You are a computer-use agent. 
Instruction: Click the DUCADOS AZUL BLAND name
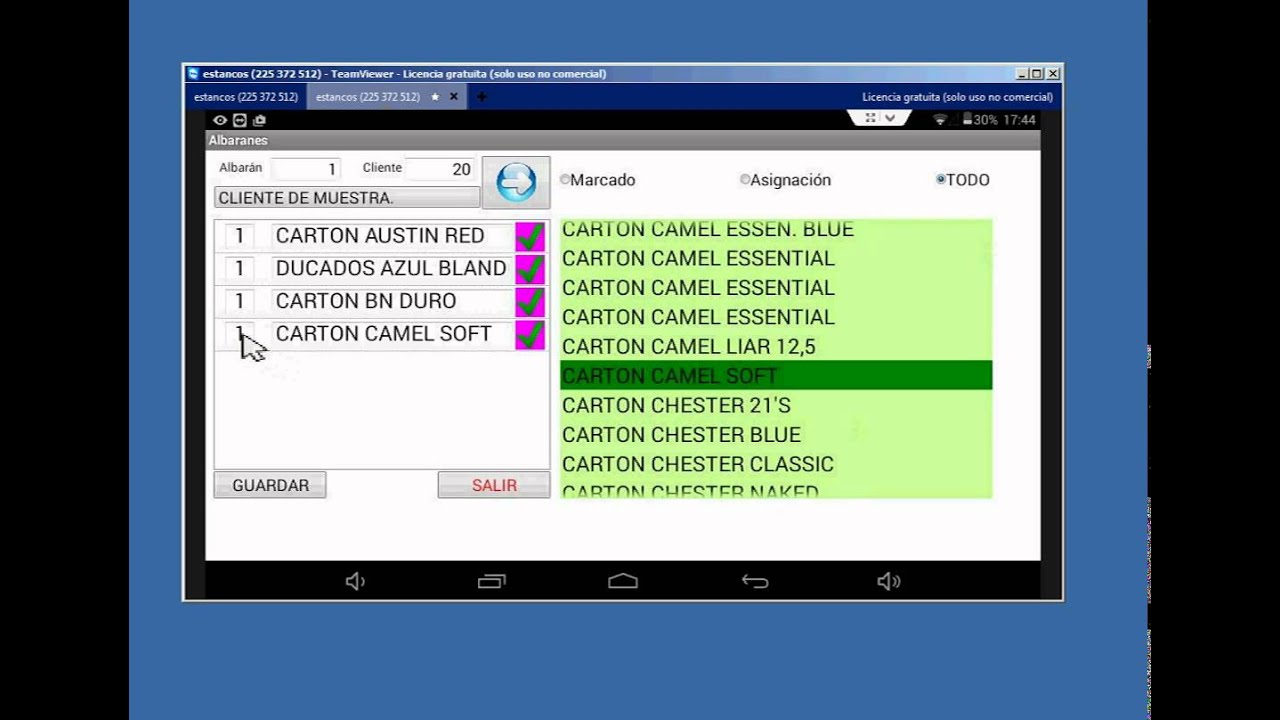[x=392, y=269]
